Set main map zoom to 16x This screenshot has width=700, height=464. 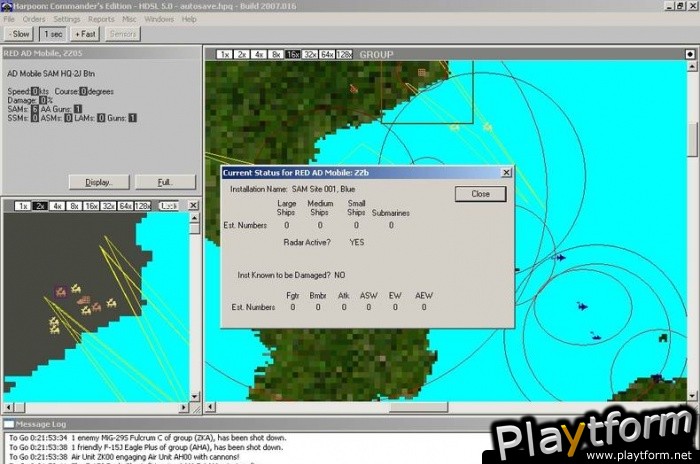(x=293, y=54)
